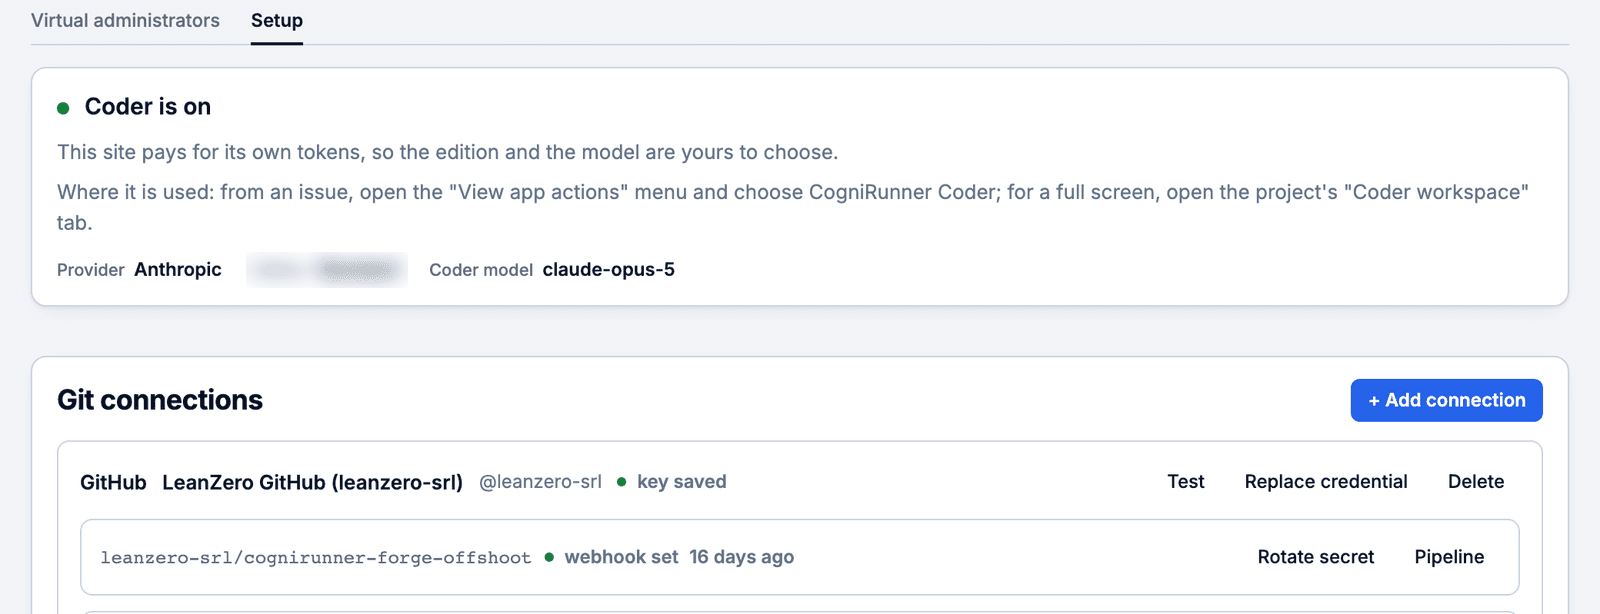Replace credential for LeanZero GitHub
Viewport: 1600px width, 614px height.
click(1326, 481)
